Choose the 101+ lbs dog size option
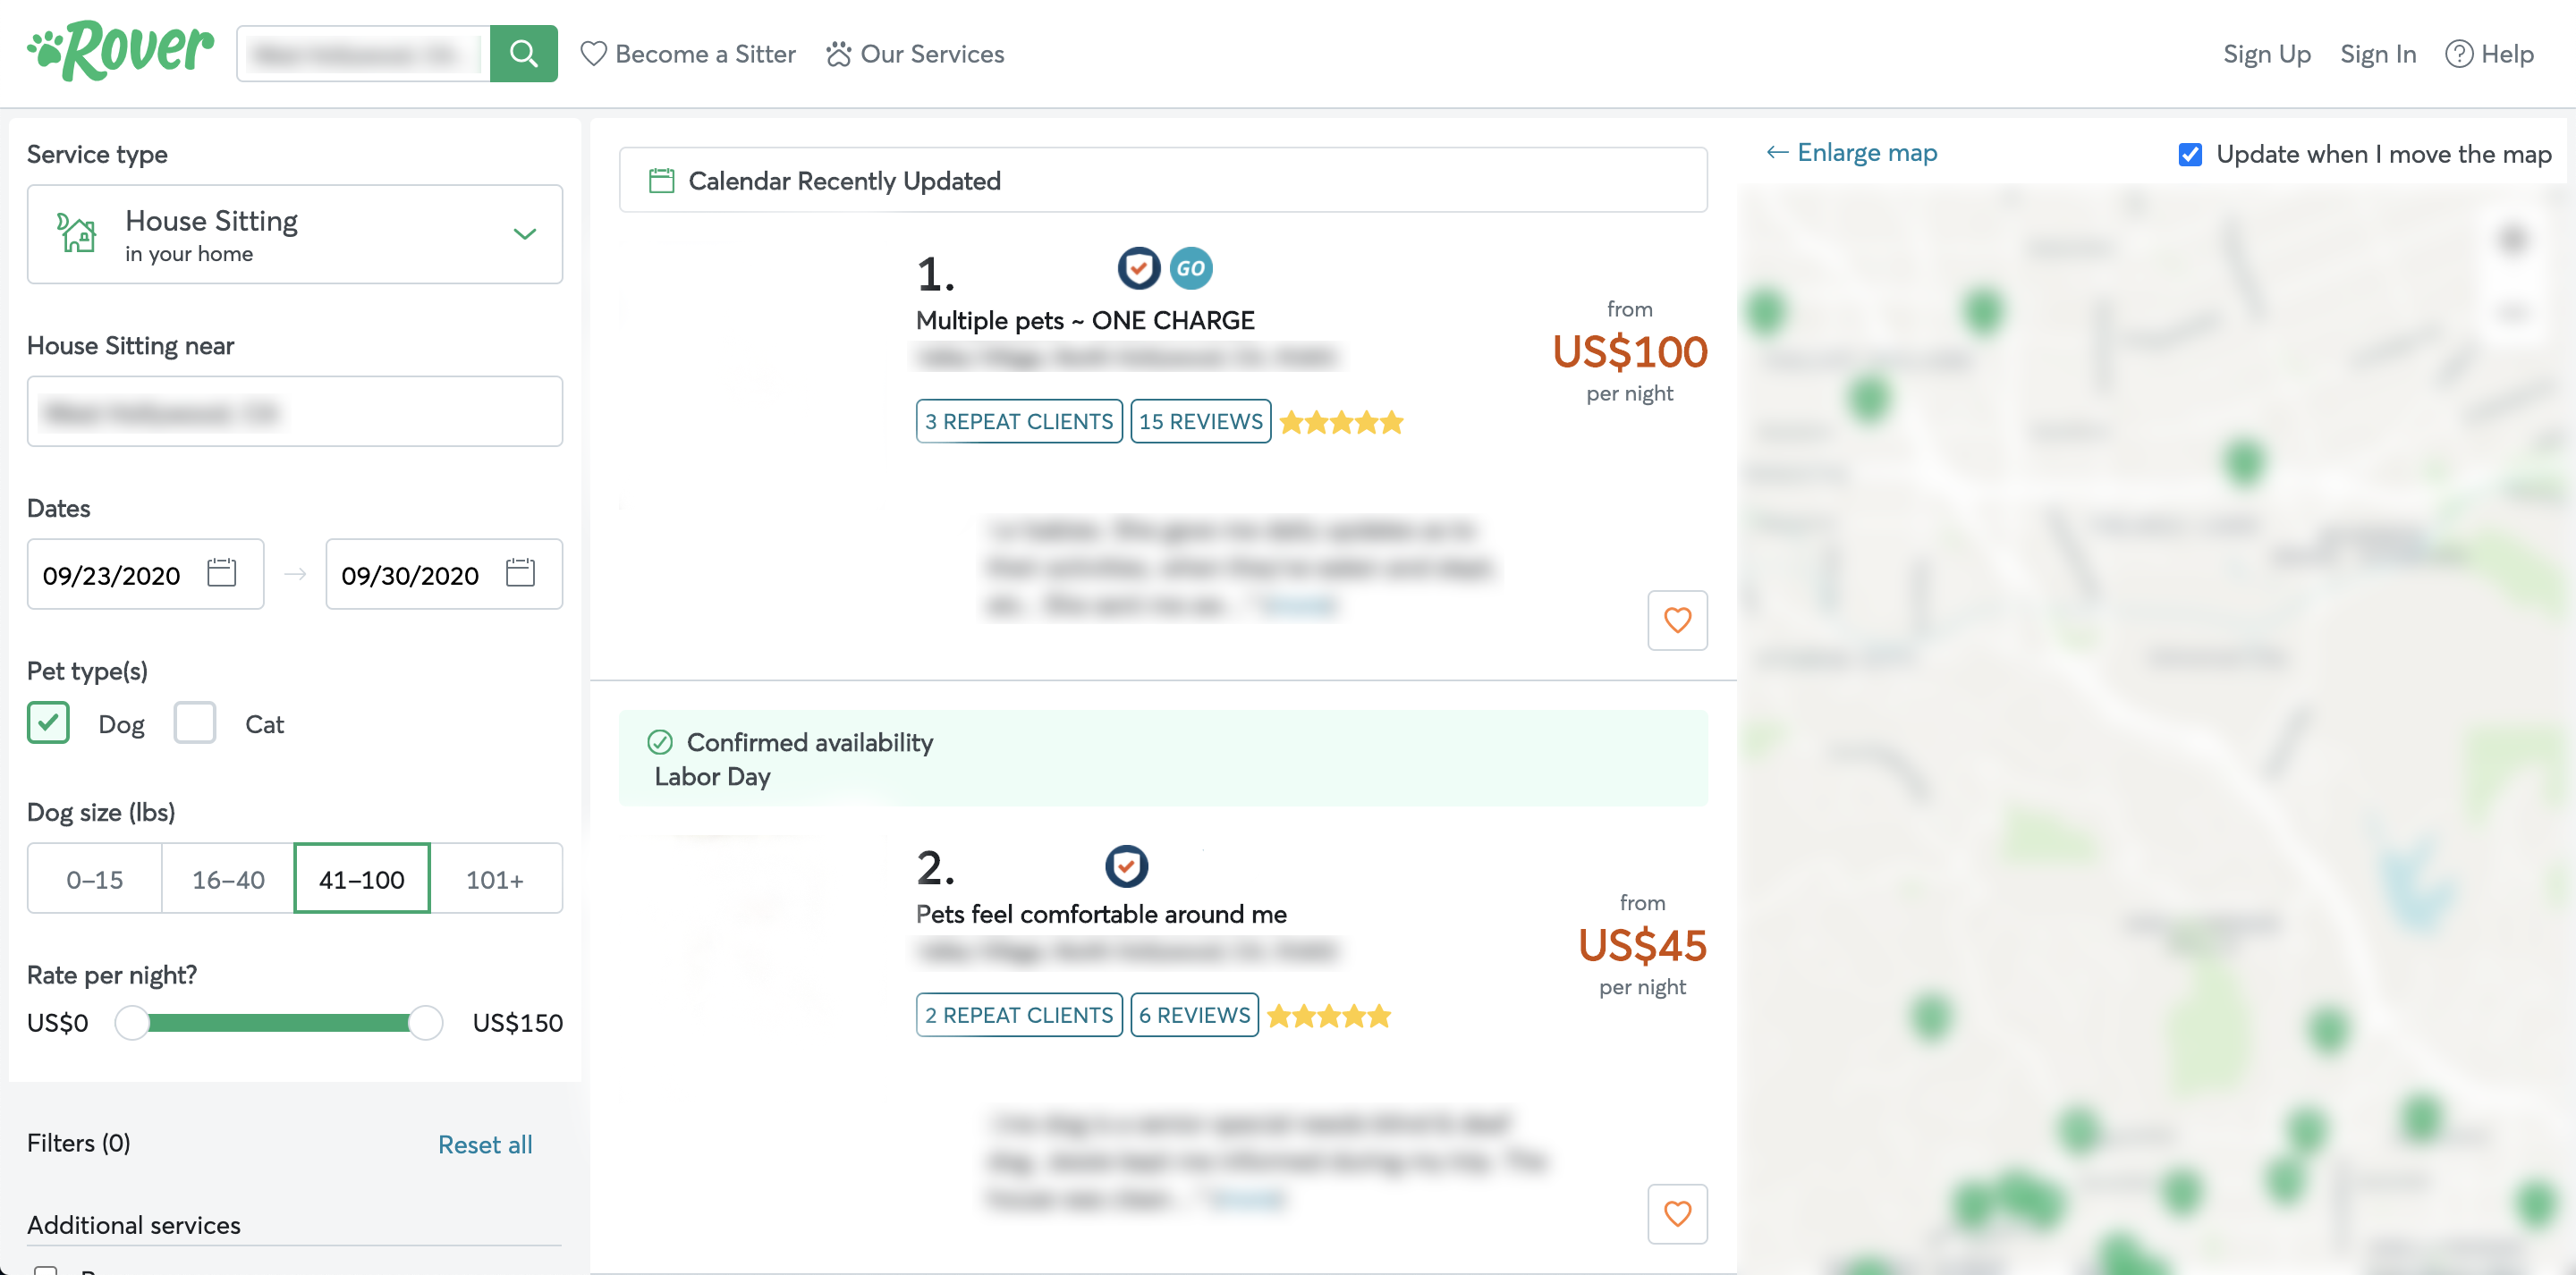This screenshot has width=2576, height=1275. tap(495, 879)
